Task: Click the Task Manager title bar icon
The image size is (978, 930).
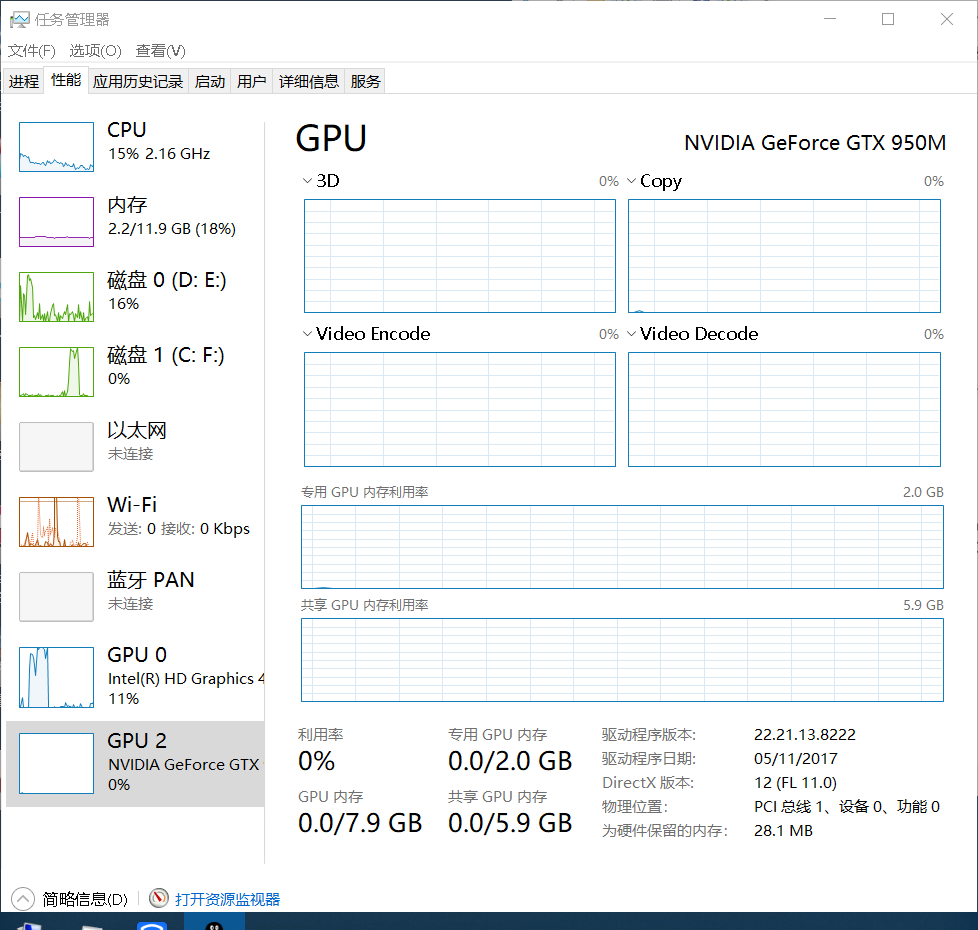Action: [19, 19]
